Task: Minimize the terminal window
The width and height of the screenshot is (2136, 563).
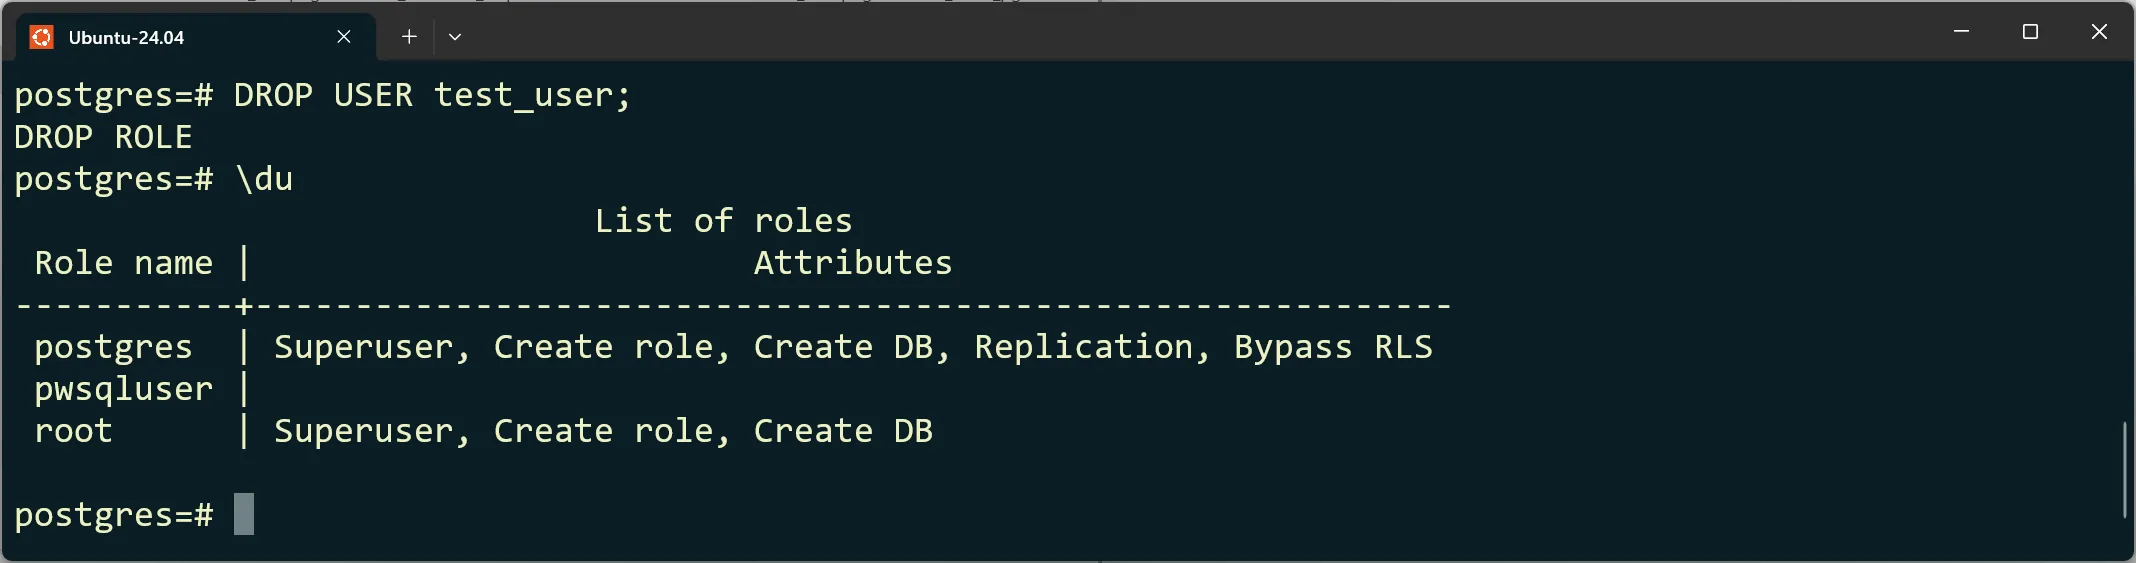Action: click(x=1961, y=32)
